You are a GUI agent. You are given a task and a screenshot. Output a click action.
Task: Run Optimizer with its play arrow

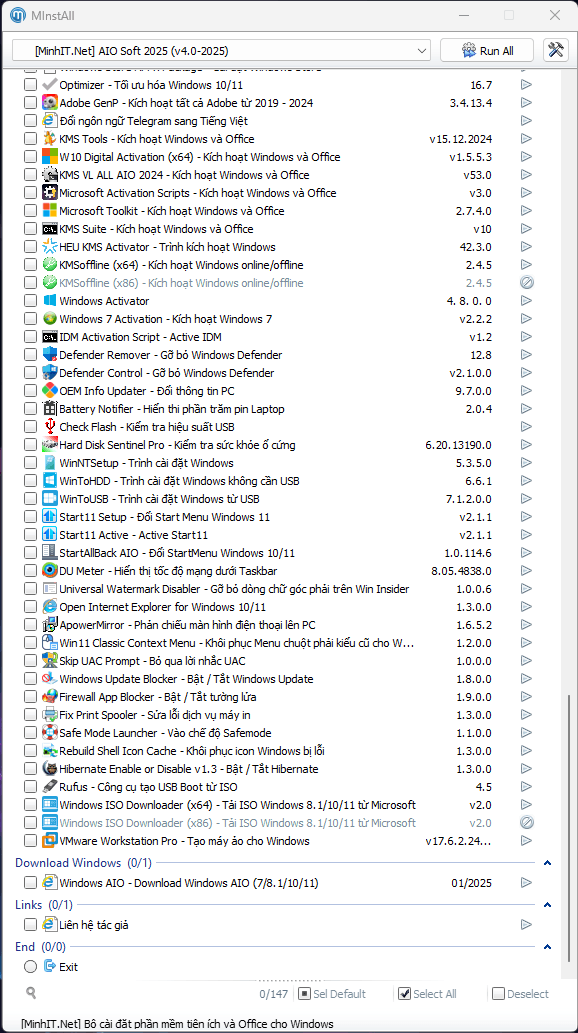pos(526,85)
